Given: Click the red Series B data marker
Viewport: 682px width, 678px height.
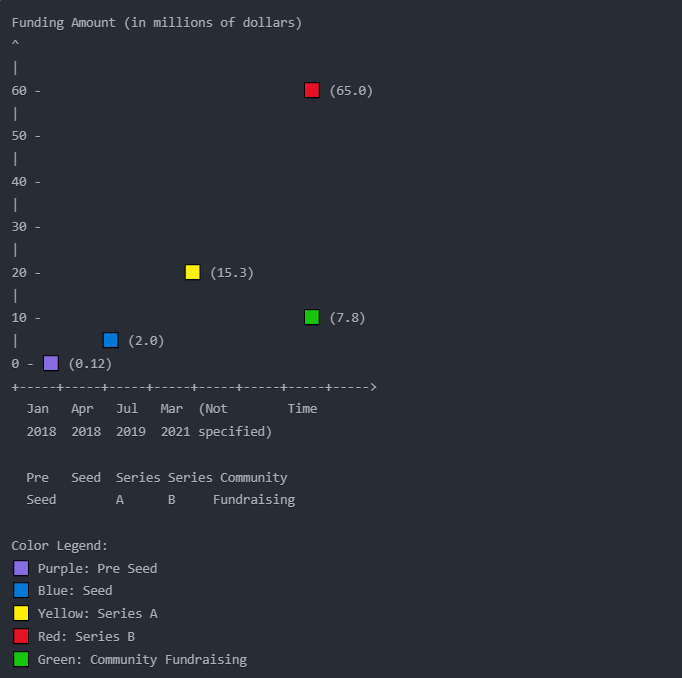Looking at the screenshot, I should click(312, 90).
